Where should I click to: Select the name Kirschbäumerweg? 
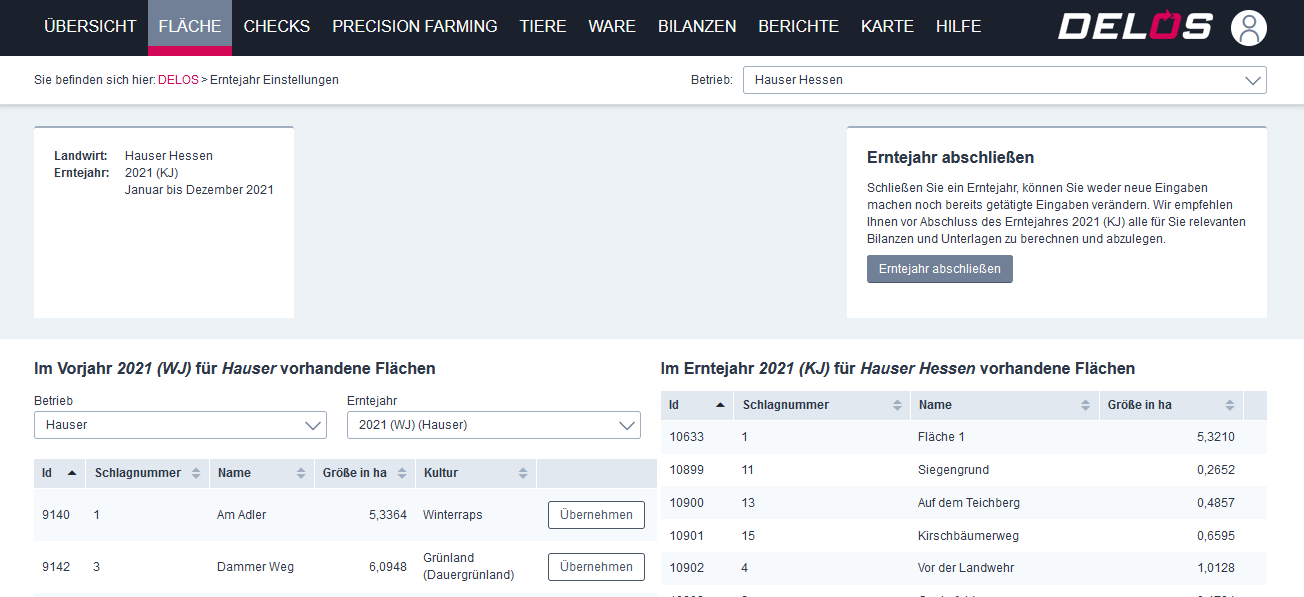click(x=966, y=536)
